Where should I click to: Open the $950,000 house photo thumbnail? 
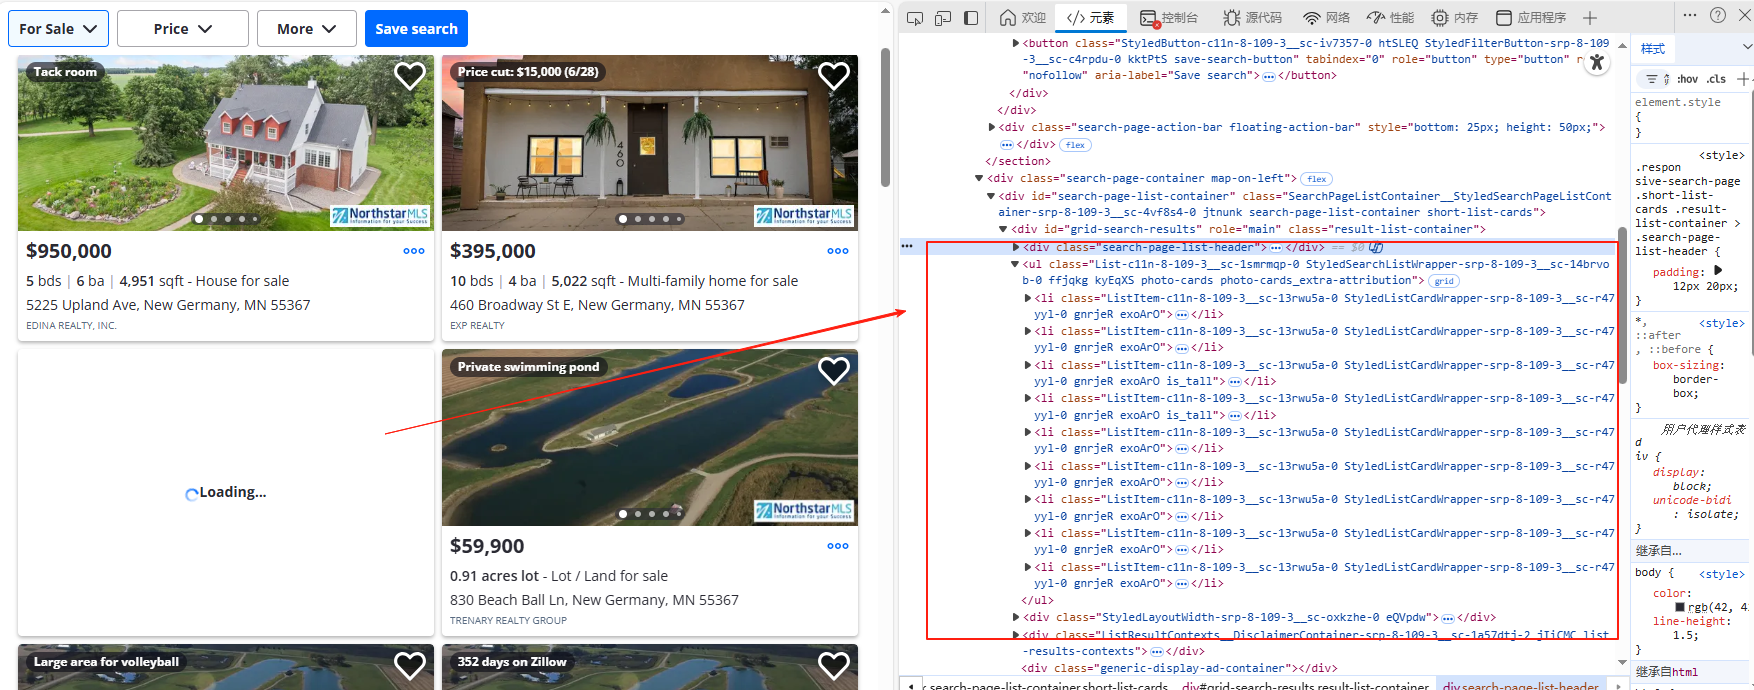coord(225,143)
